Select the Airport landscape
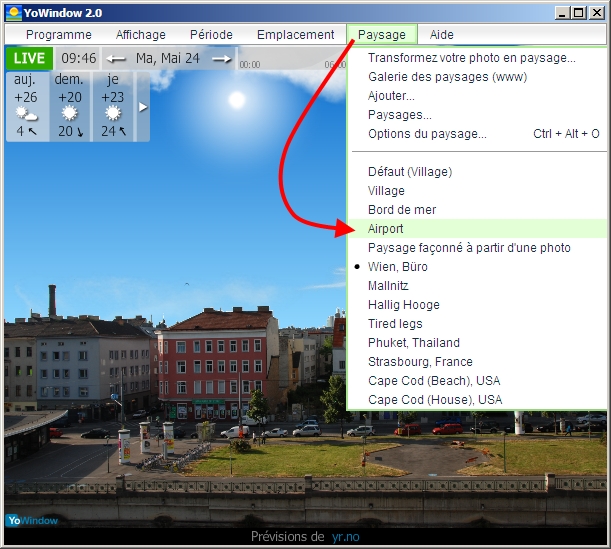The width and height of the screenshot is (611, 549). tap(477, 229)
